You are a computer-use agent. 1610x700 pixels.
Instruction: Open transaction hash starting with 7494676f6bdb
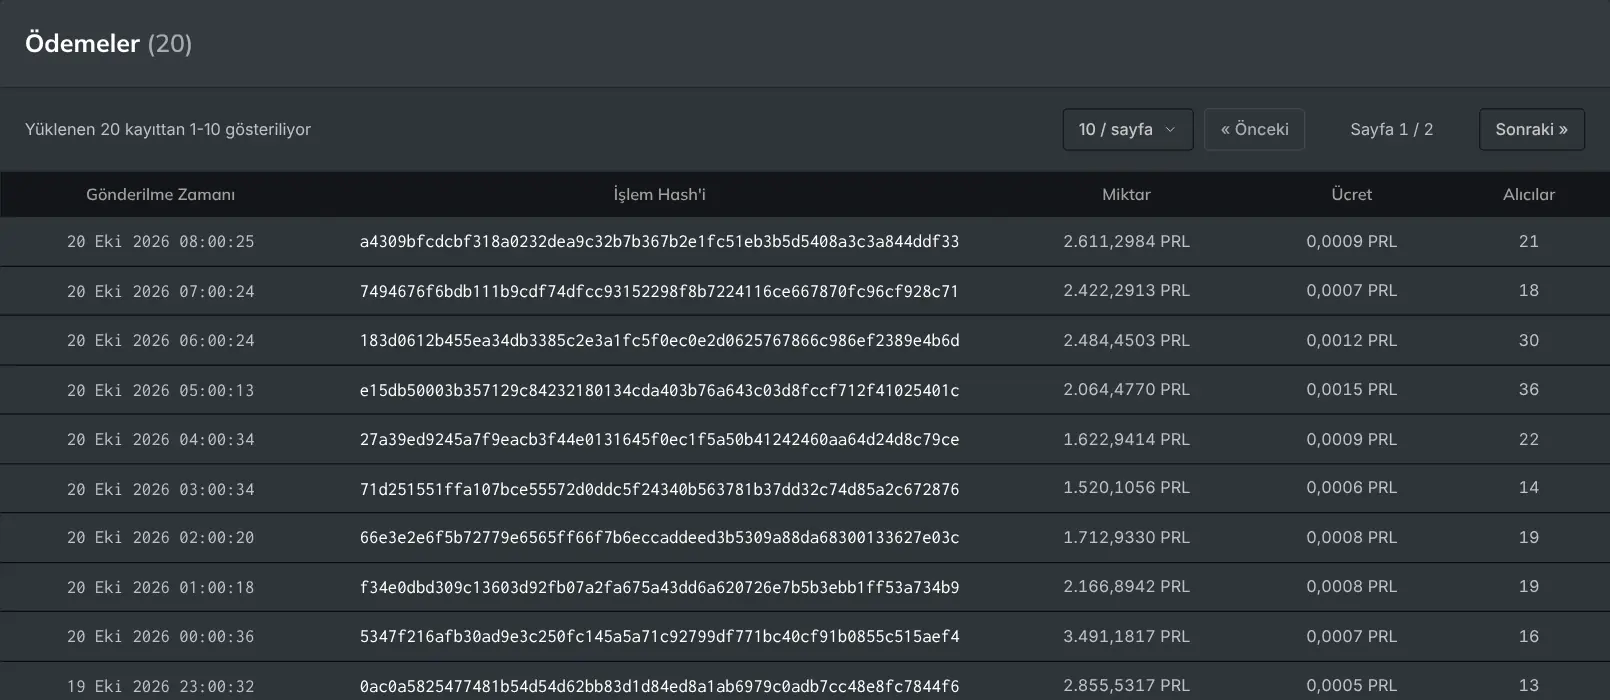[659, 291]
